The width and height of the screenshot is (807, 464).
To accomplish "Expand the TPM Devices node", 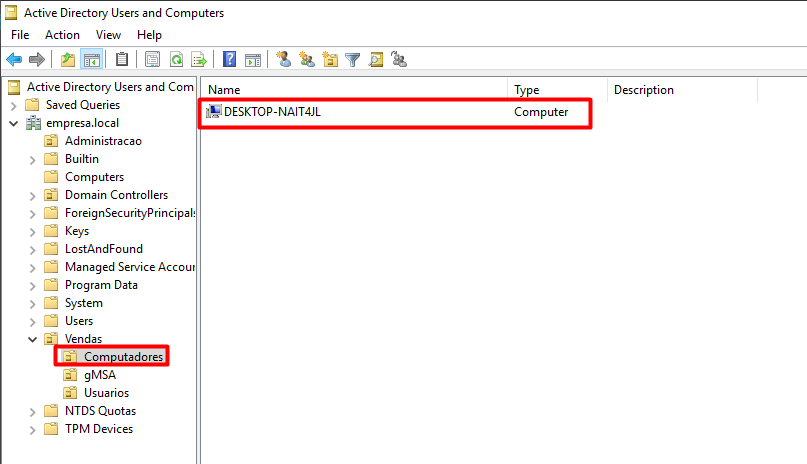I will coord(32,430).
